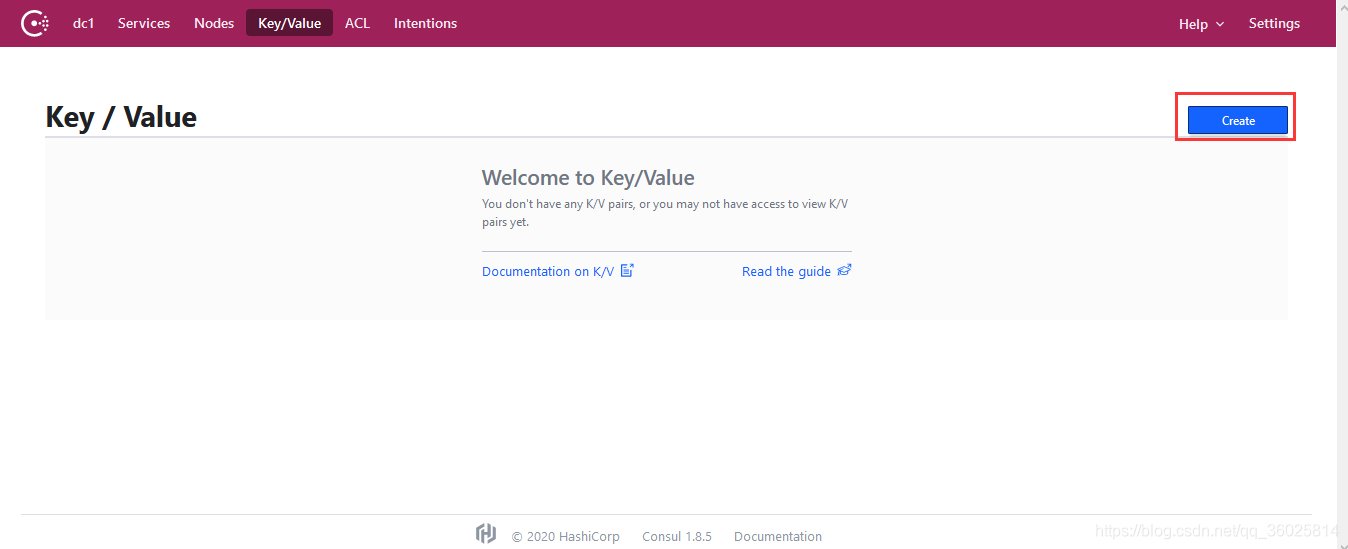Image resolution: width=1348 pixels, height=549 pixels.
Task: Click the document icon beside Documentation on K/V
Action: [627, 270]
